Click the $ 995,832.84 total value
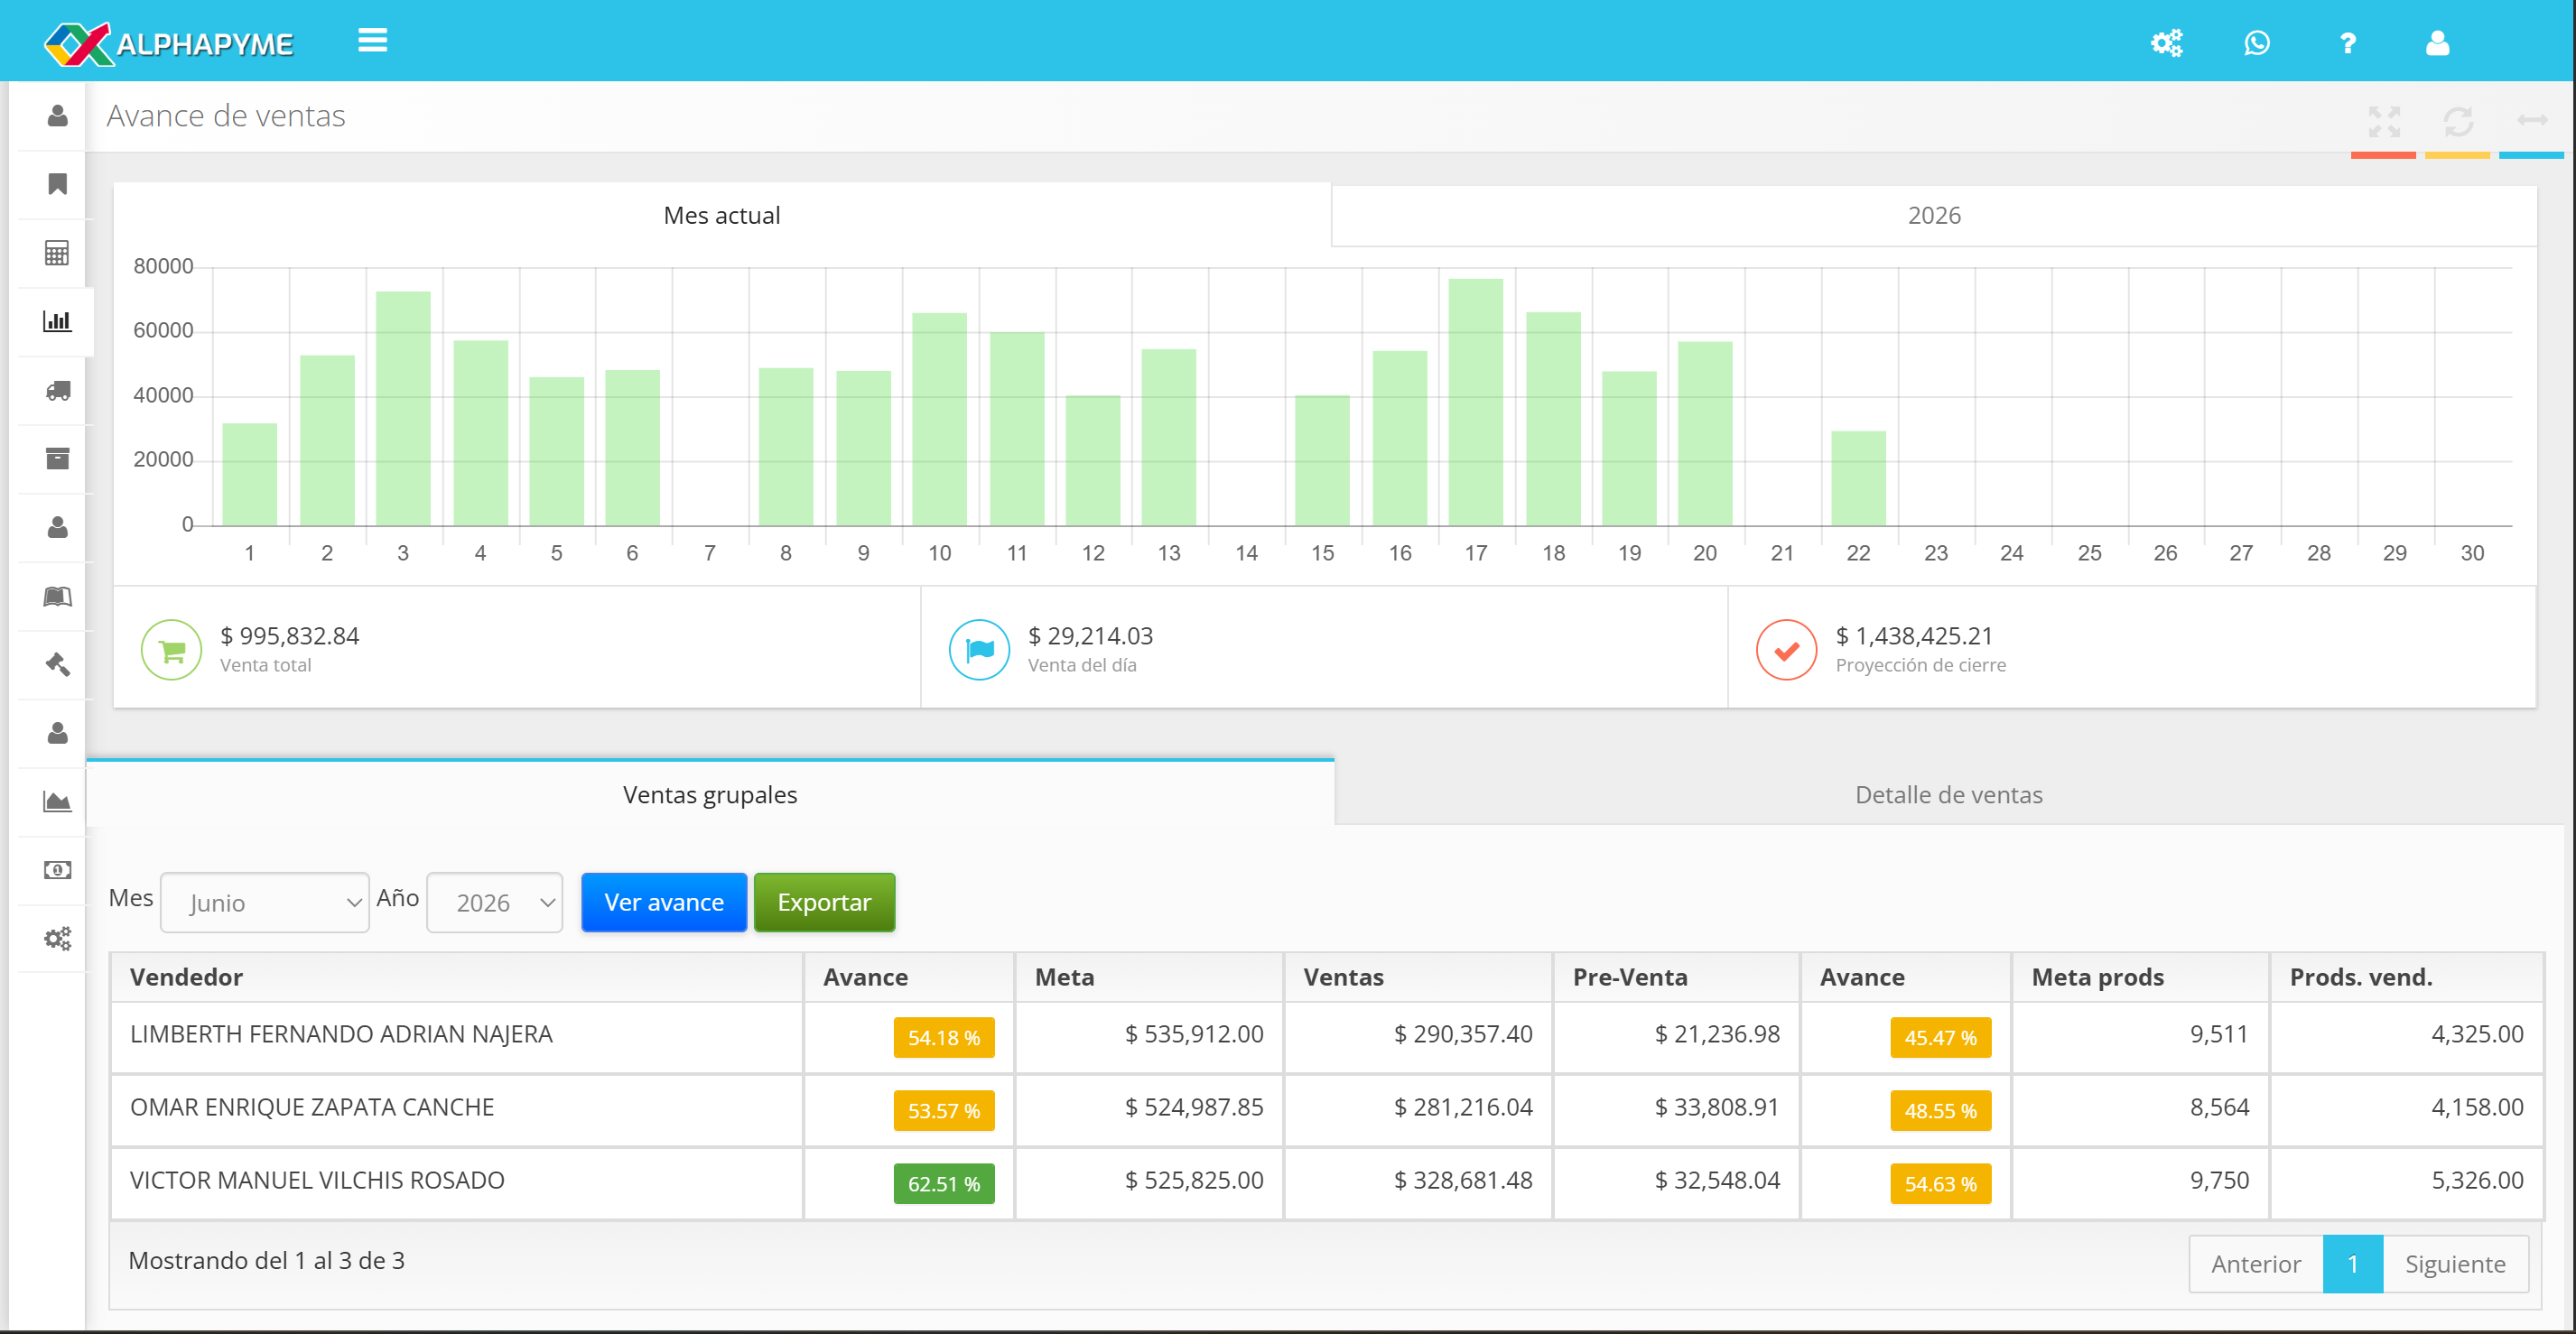This screenshot has height=1334, width=2576. click(x=289, y=636)
